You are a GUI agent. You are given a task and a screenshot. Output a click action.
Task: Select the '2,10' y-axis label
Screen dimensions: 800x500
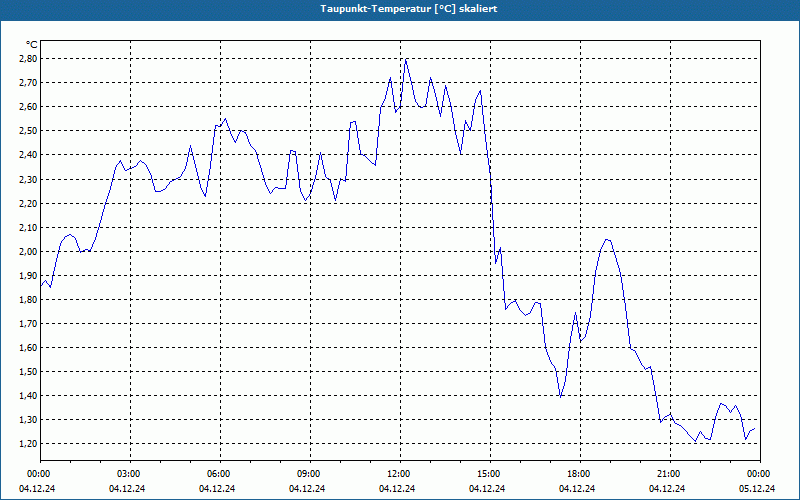[28, 228]
